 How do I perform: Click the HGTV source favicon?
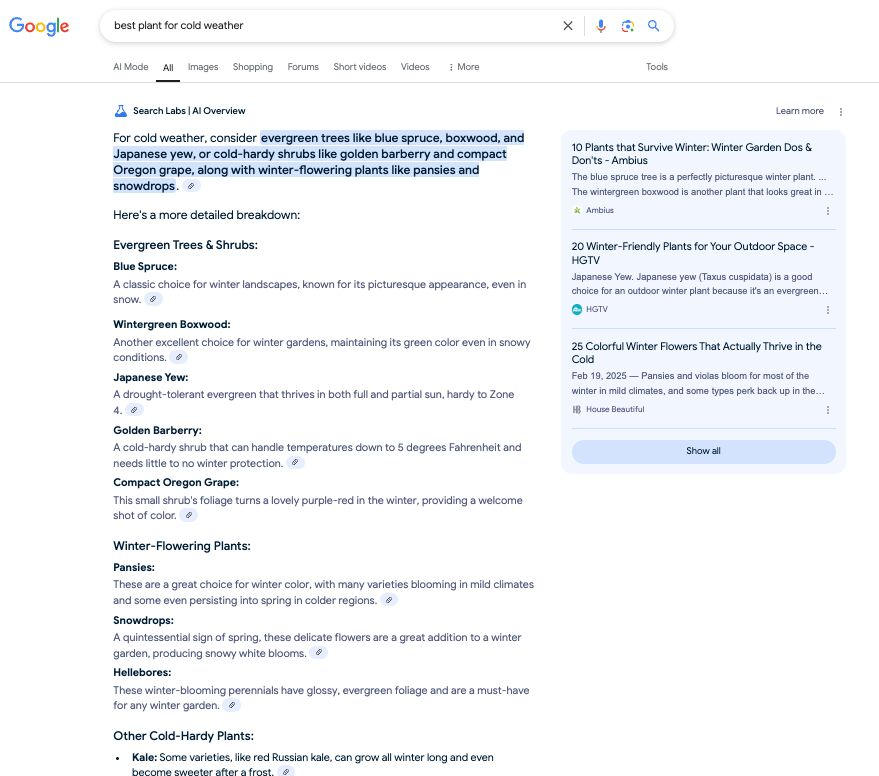click(x=577, y=310)
